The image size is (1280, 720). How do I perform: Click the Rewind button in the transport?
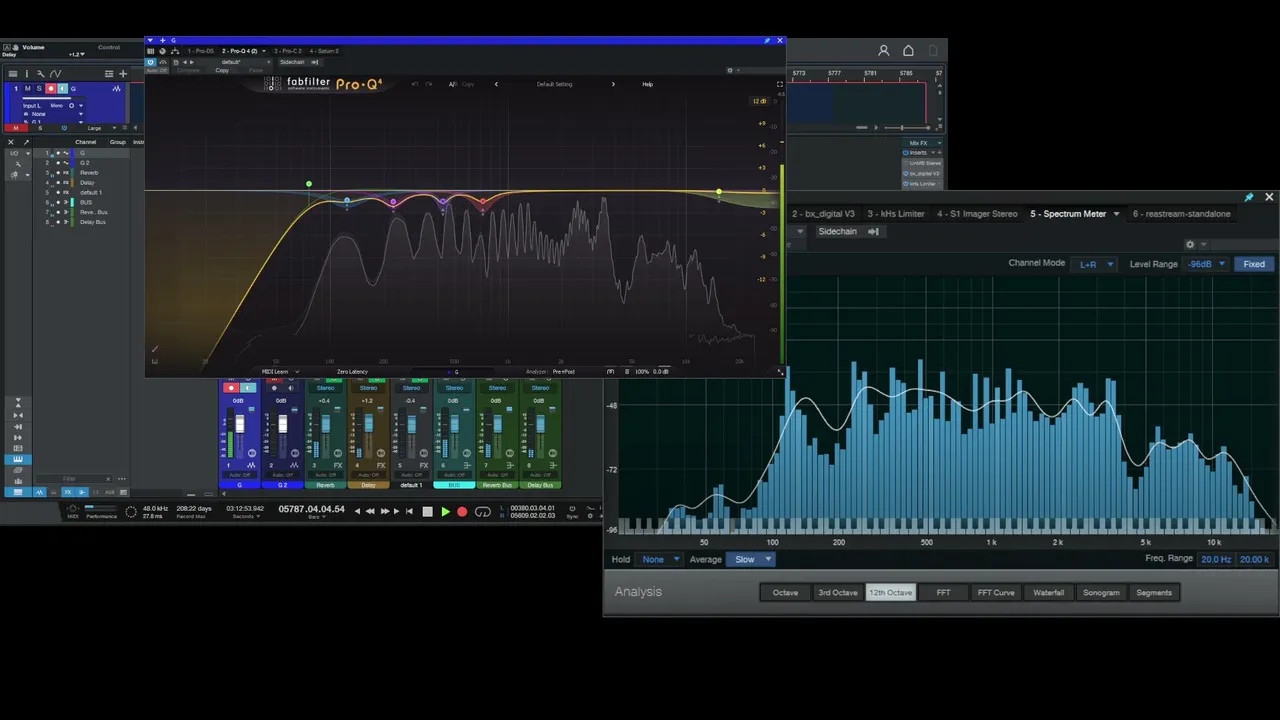pyautogui.click(x=370, y=512)
